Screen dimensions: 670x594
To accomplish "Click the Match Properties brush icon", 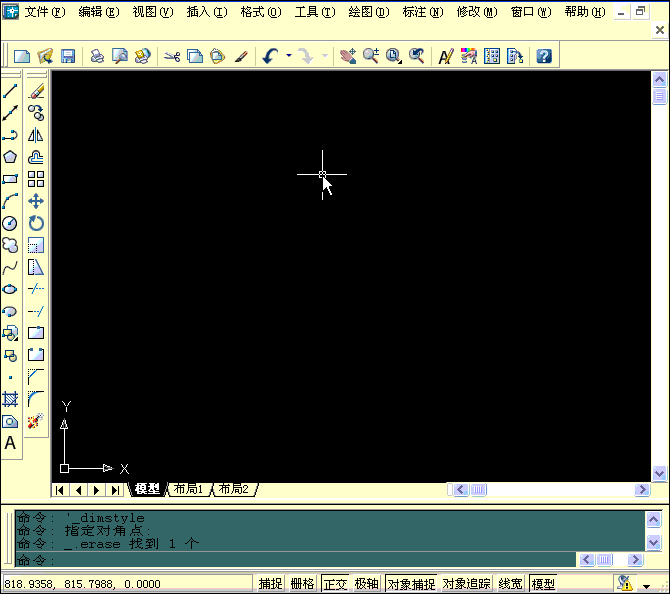I will tap(241, 56).
